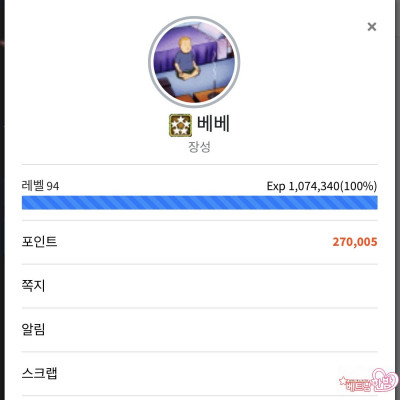The width and height of the screenshot is (400, 400).
Task: Open the 스크랩 scrap menu
Action: click(39, 373)
